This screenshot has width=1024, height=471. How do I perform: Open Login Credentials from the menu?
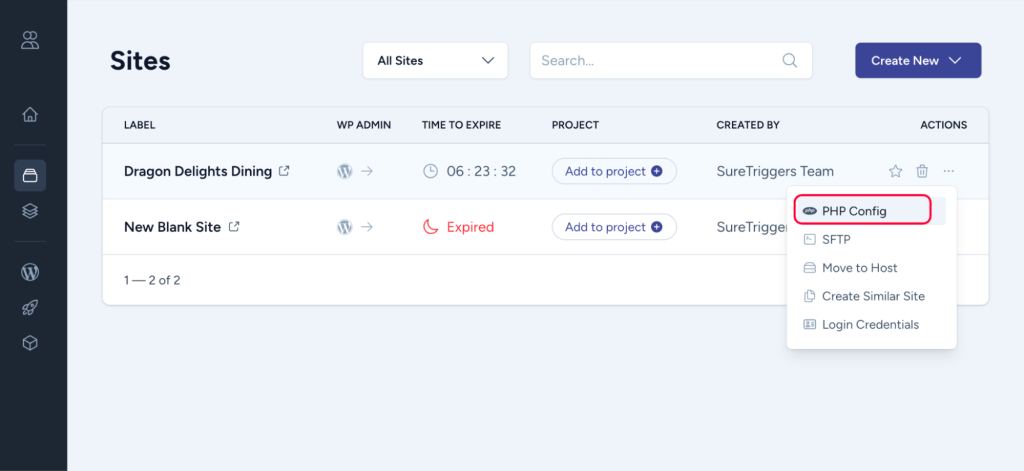(x=871, y=324)
